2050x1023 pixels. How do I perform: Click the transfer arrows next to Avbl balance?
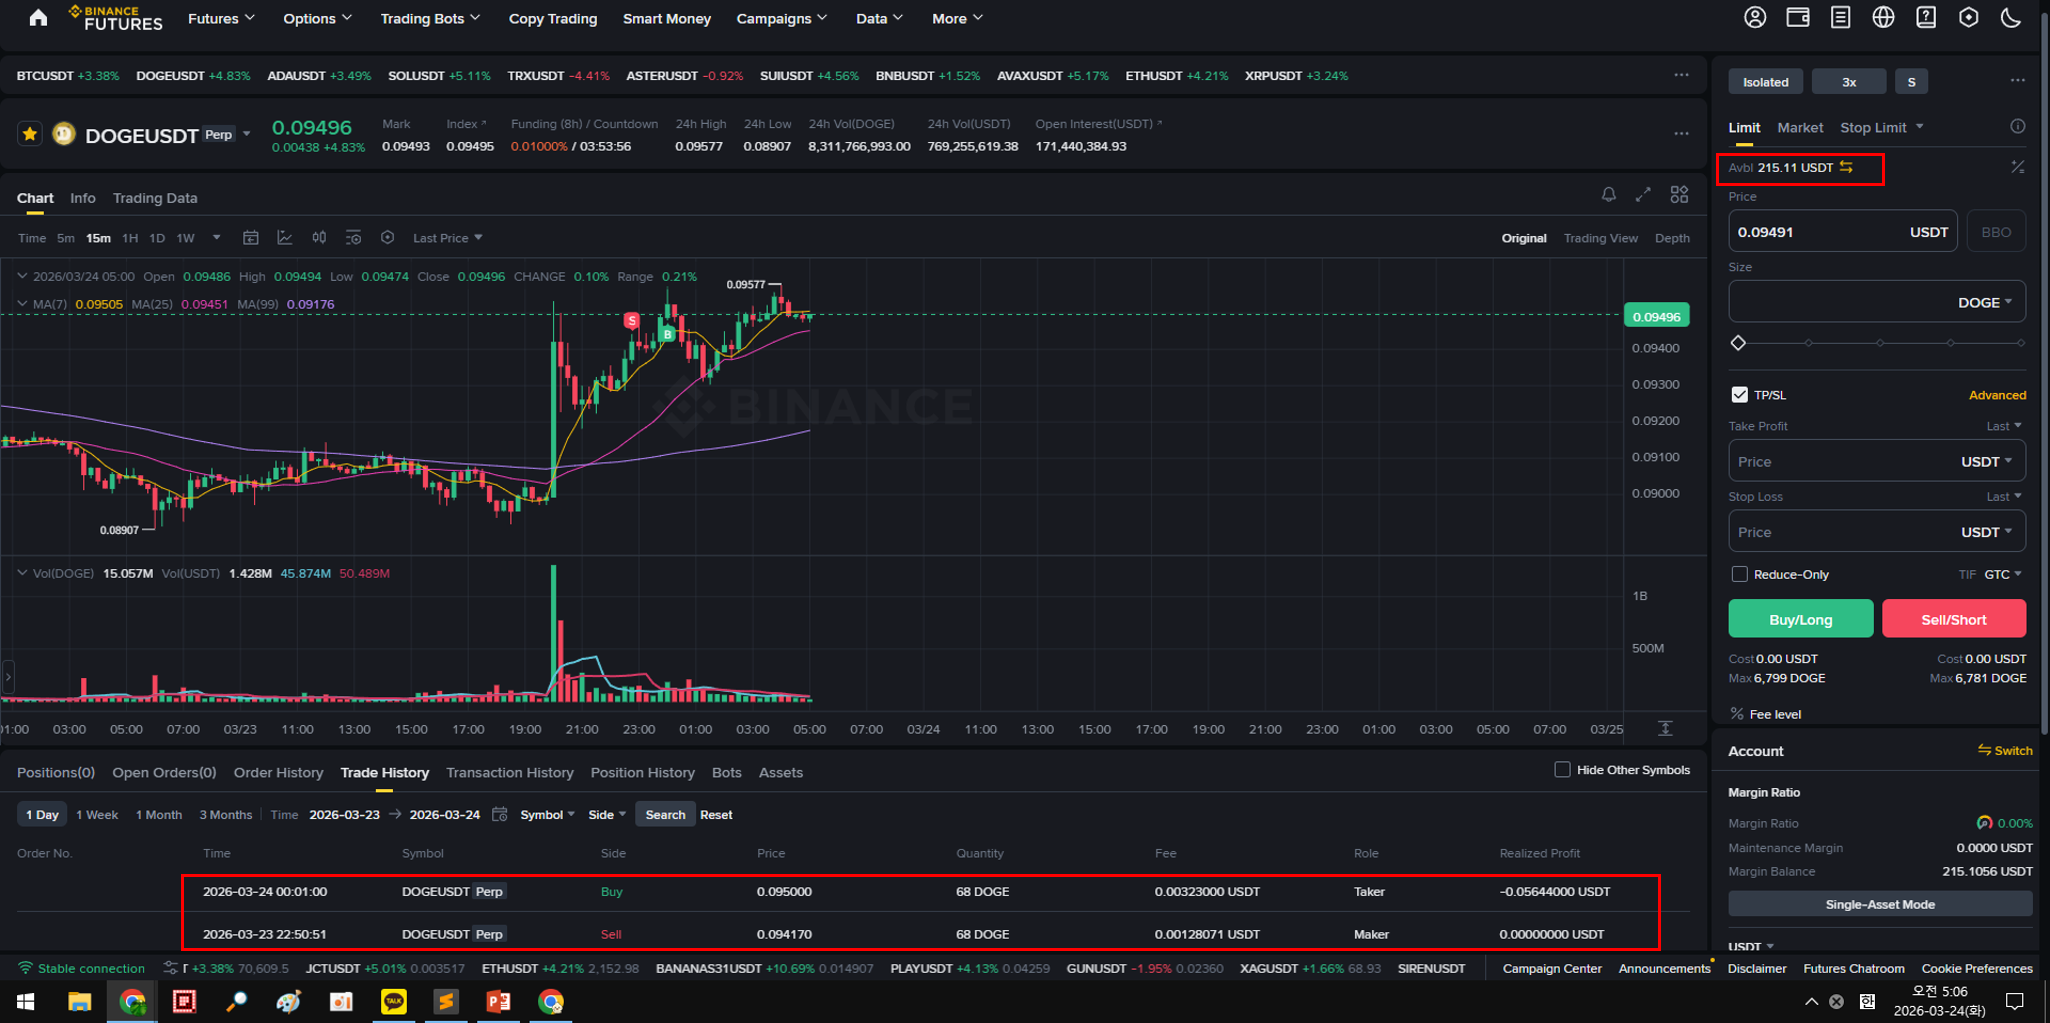point(1846,167)
